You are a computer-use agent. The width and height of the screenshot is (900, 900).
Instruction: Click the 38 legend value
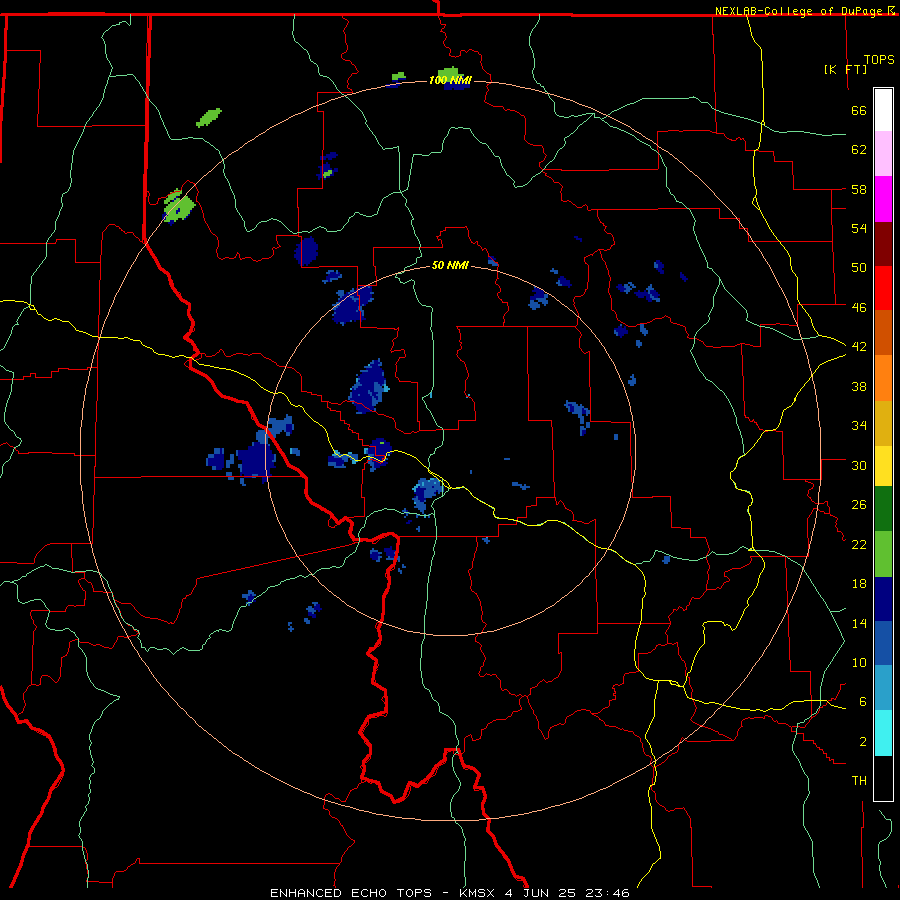tap(859, 386)
